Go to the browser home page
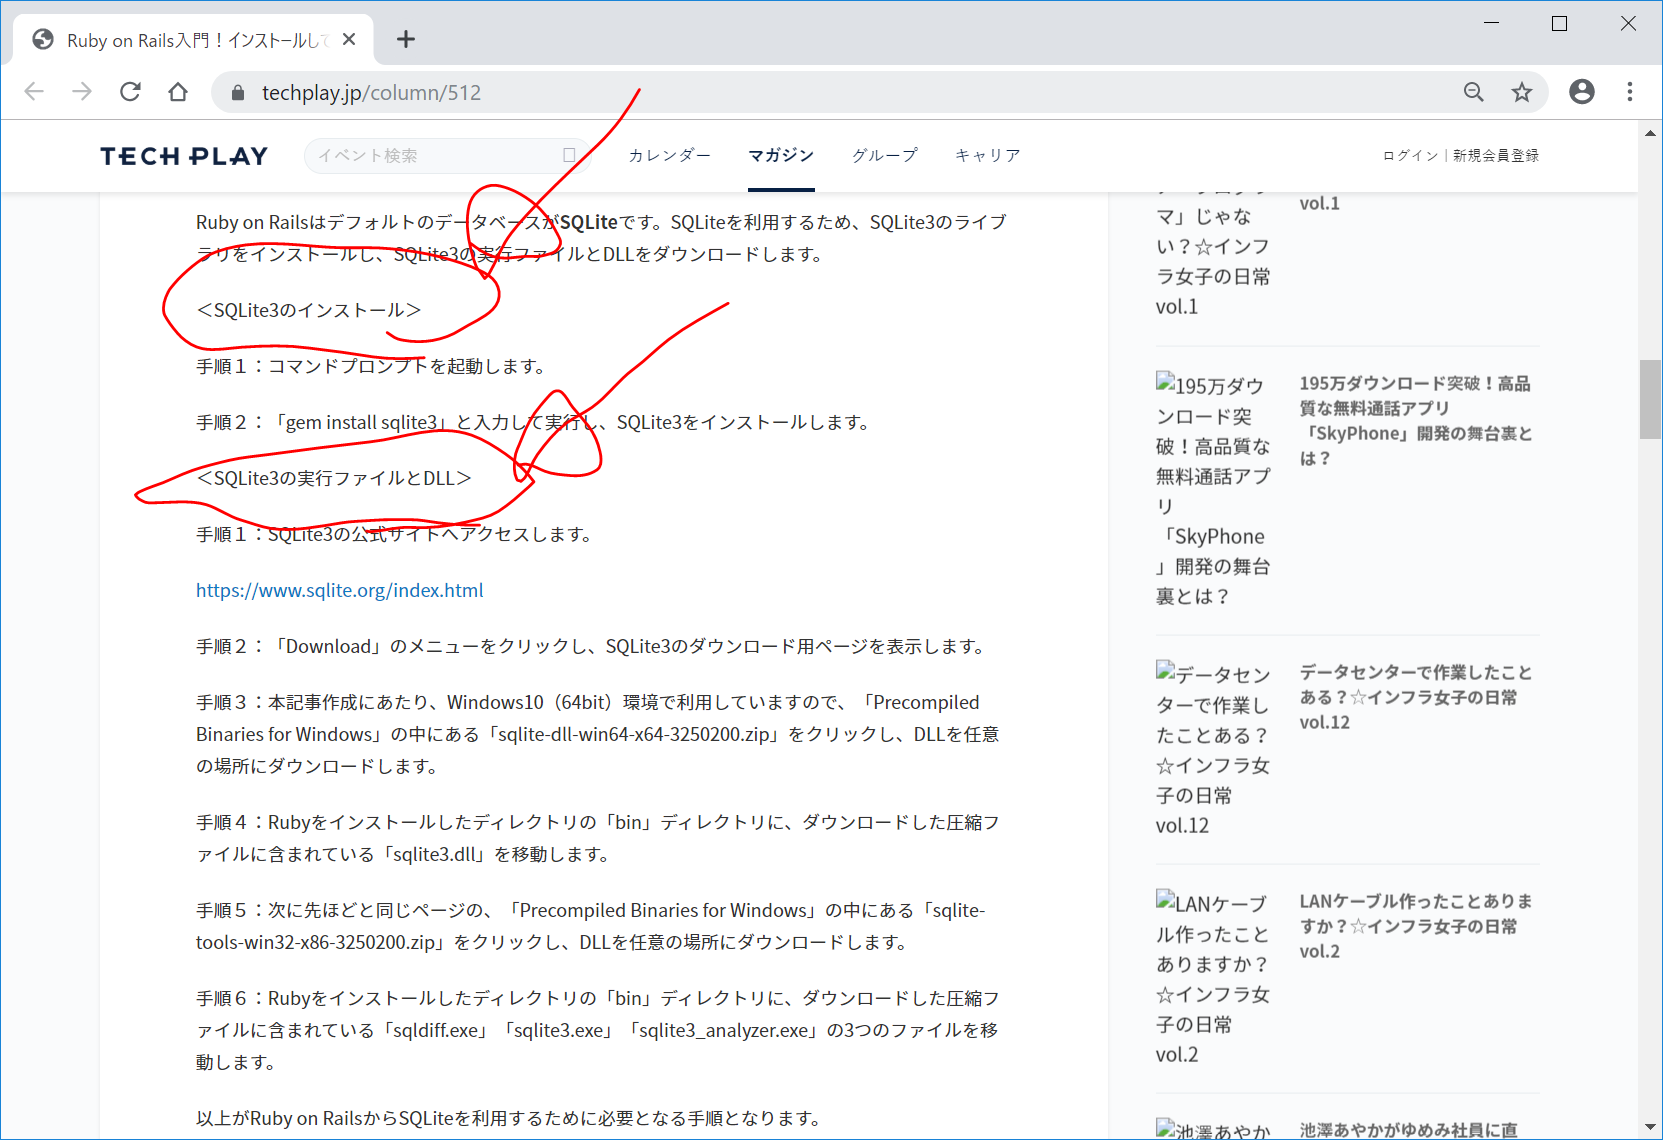 [178, 92]
